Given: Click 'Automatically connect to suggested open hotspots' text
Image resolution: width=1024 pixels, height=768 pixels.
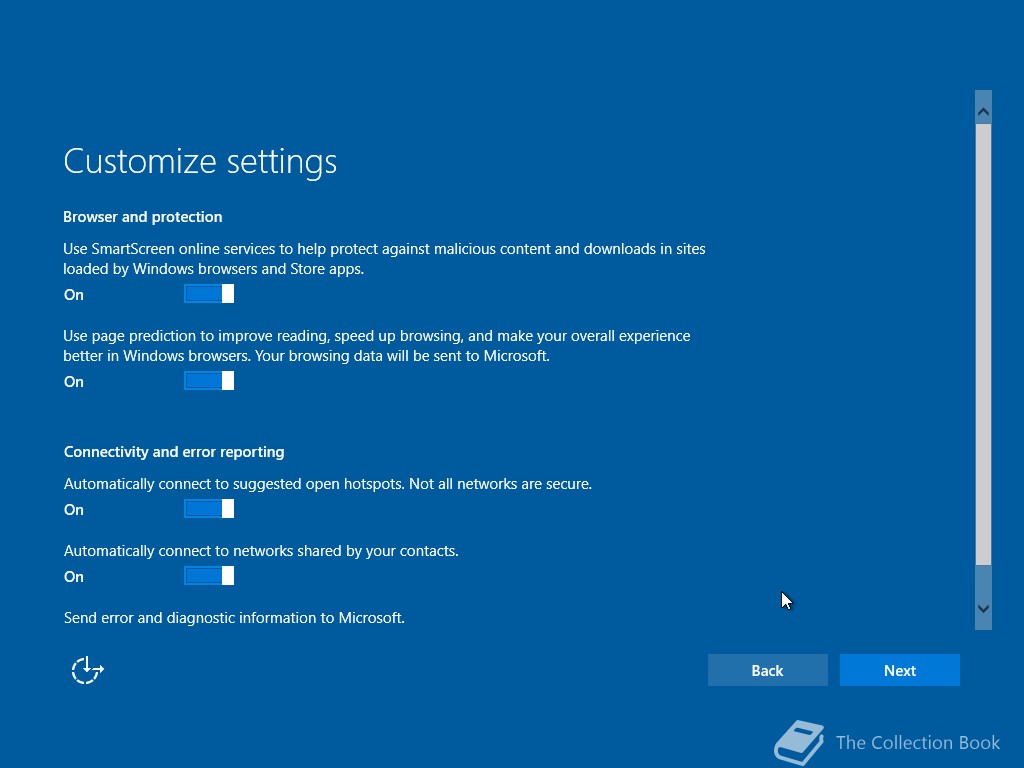Looking at the screenshot, I should (328, 484).
